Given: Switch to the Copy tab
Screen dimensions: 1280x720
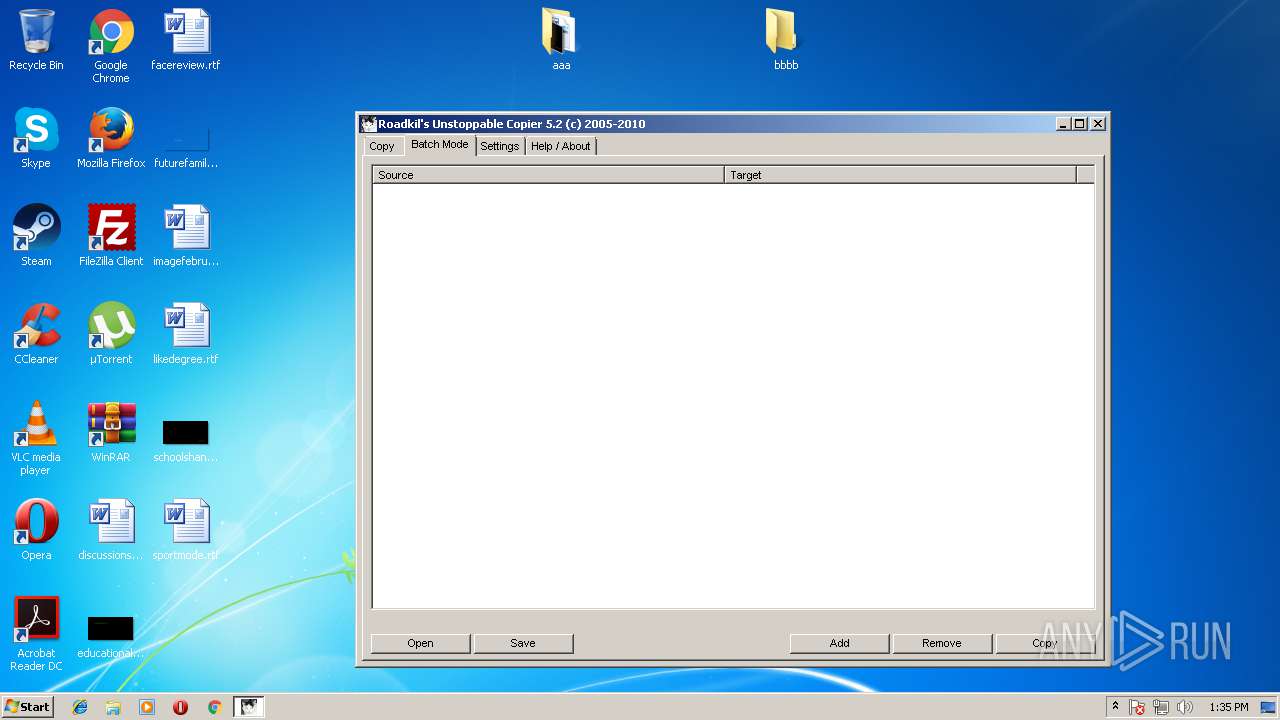Looking at the screenshot, I should (x=382, y=146).
